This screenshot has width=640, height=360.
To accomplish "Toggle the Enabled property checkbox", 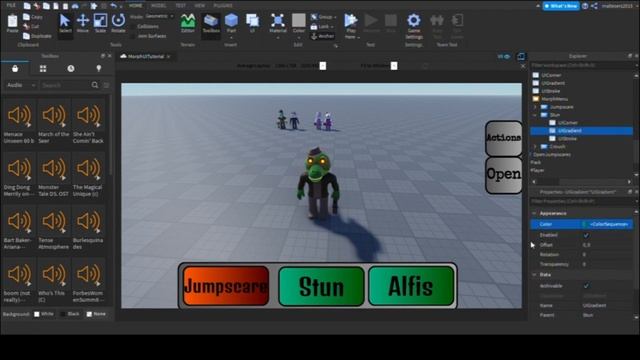I will pos(586,235).
